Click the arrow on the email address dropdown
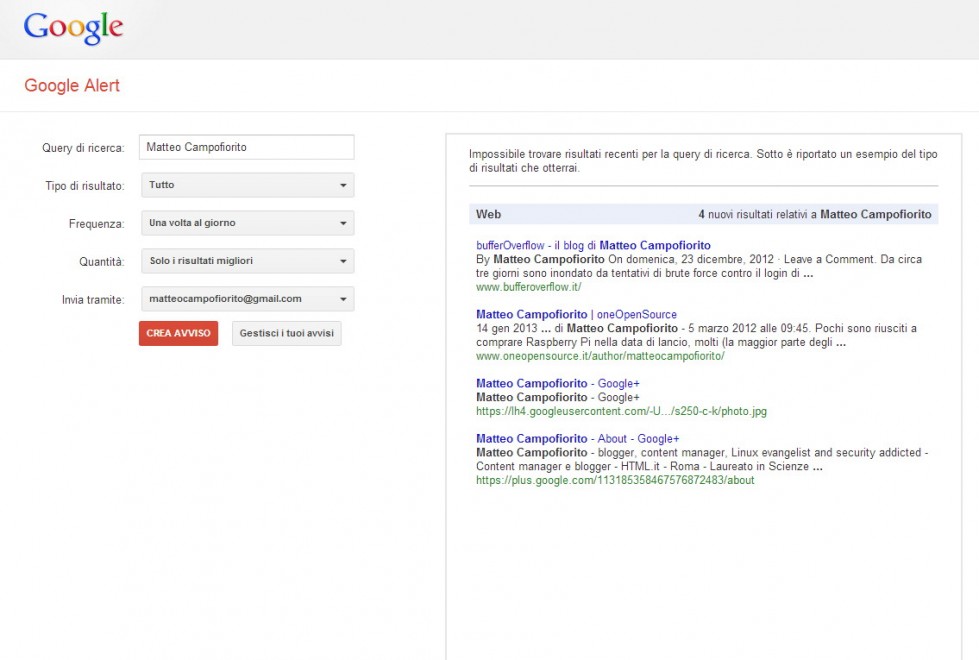Screen dimensions: 979x660 pyautogui.click(x=343, y=299)
